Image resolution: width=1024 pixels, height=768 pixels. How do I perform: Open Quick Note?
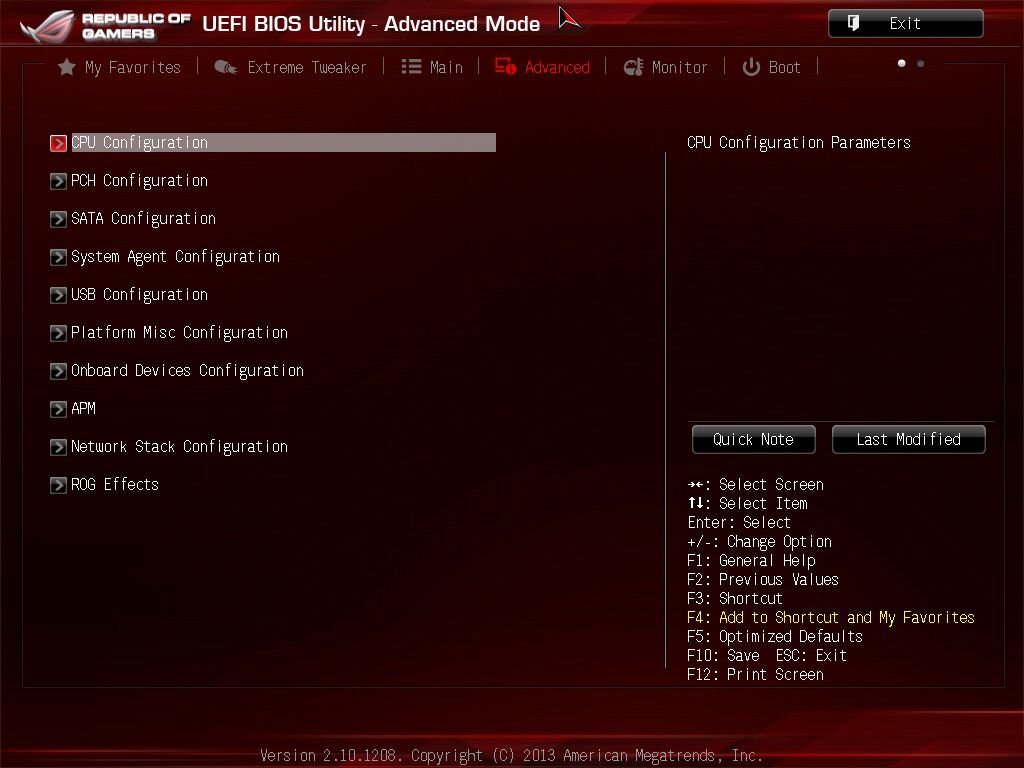click(x=754, y=440)
